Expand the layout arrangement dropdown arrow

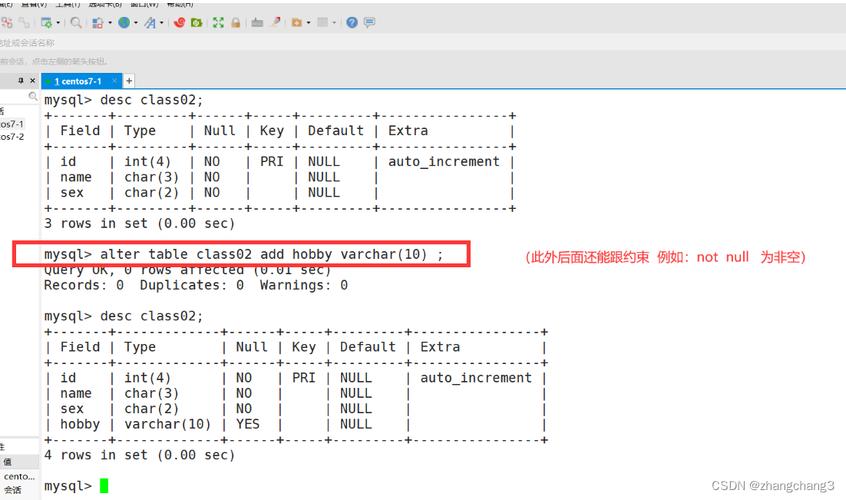(x=110, y=23)
